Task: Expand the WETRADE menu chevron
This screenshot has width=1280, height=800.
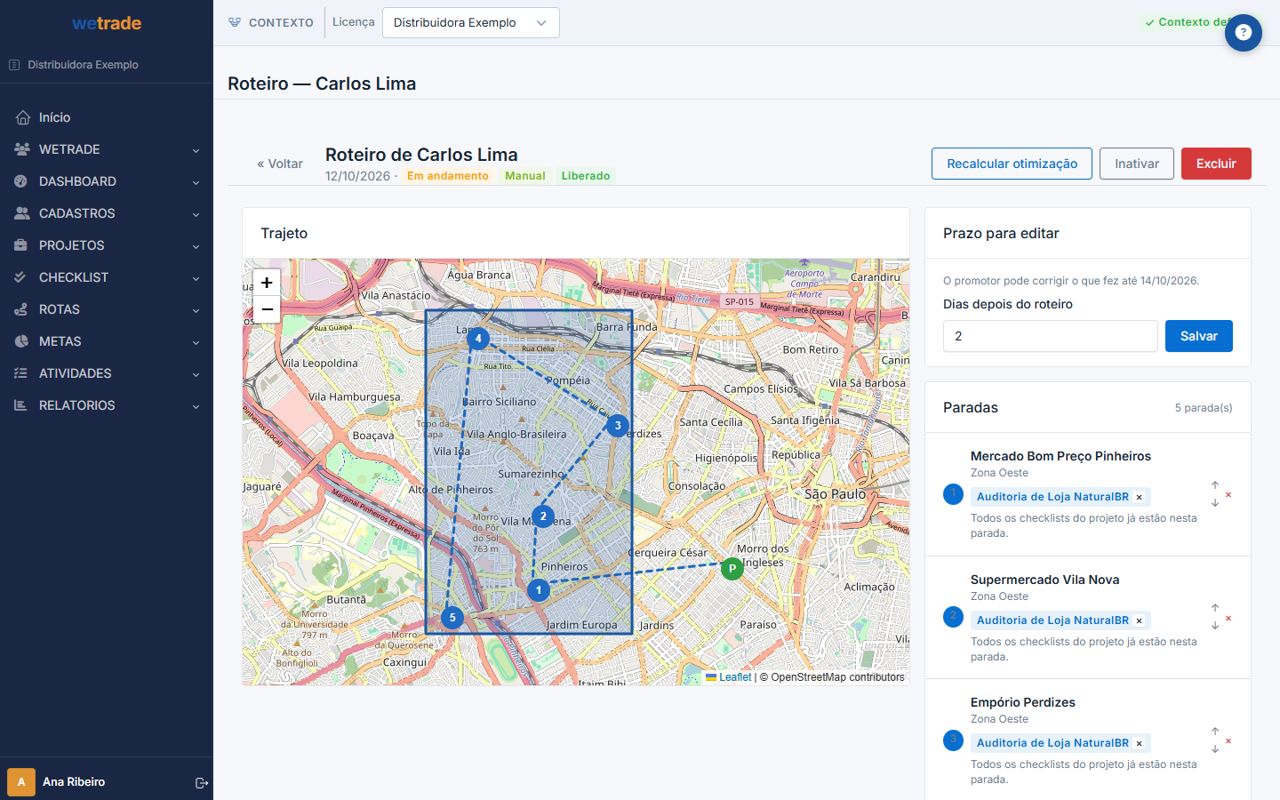Action: click(196, 151)
